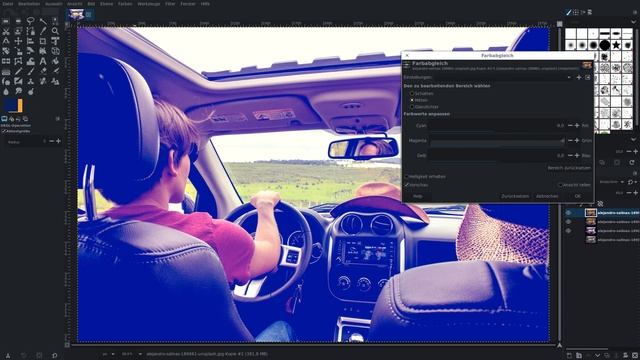This screenshot has height=360, width=640.
Task: Select the Measure tool
Action: tap(6, 41)
